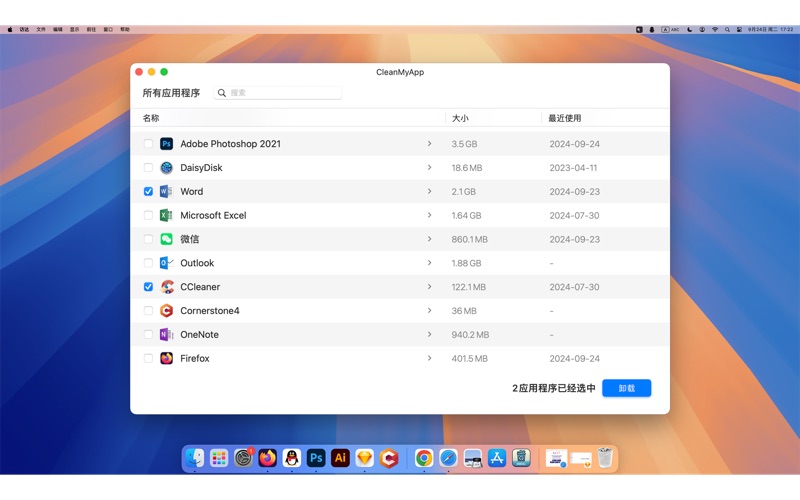Open Firefox from the Dock
The image size is (800, 500).
coord(267,458)
